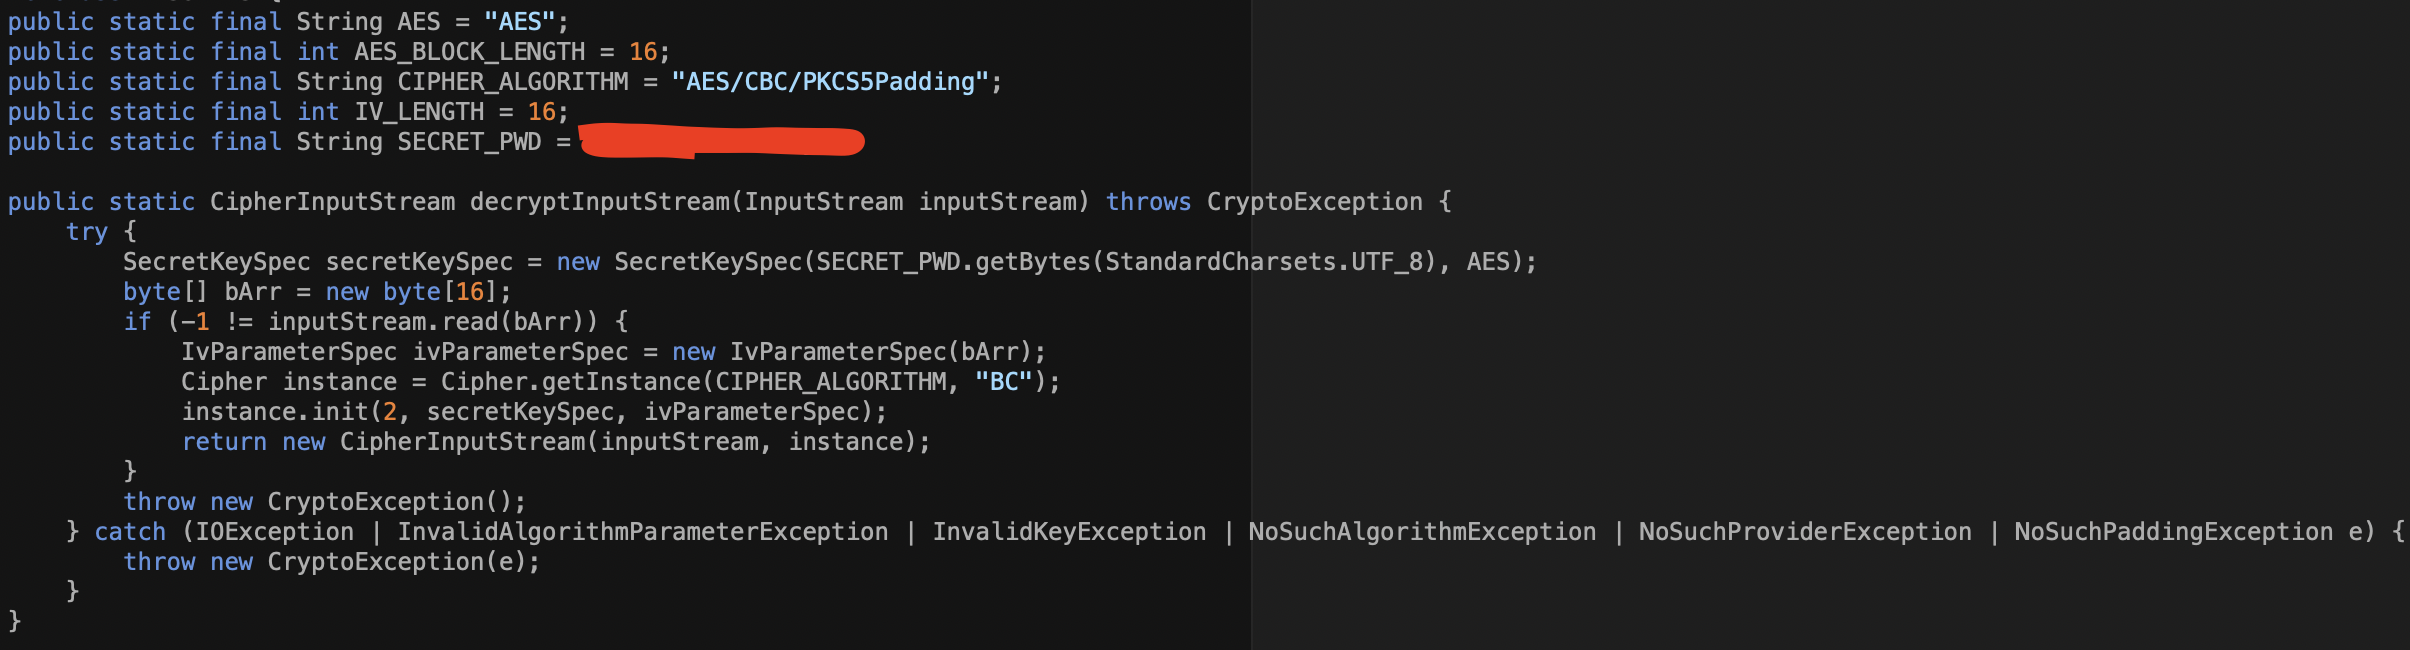Click InvalidKeyException in the catch clause
The height and width of the screenshot is (650, 2410).
tap(1068, 532)
